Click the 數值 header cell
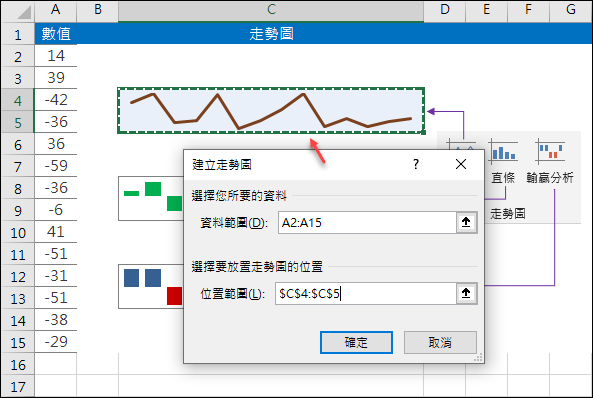The image size is (593, 398). tap(56, 34)
